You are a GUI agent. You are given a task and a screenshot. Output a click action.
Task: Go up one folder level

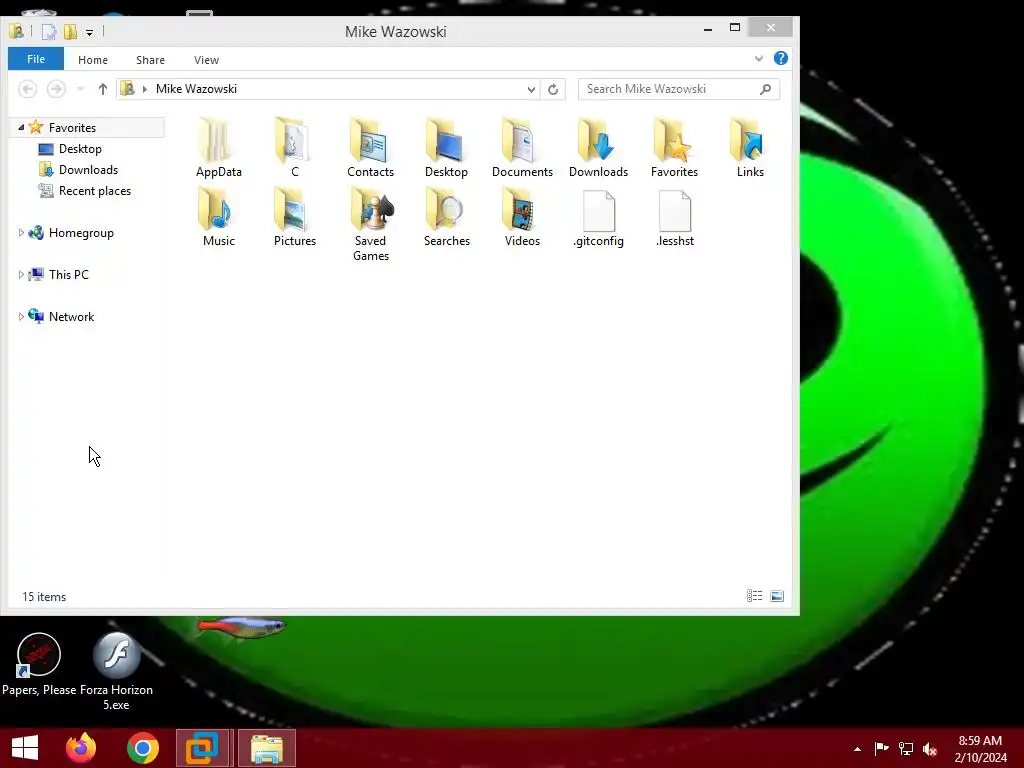[103, 89]
